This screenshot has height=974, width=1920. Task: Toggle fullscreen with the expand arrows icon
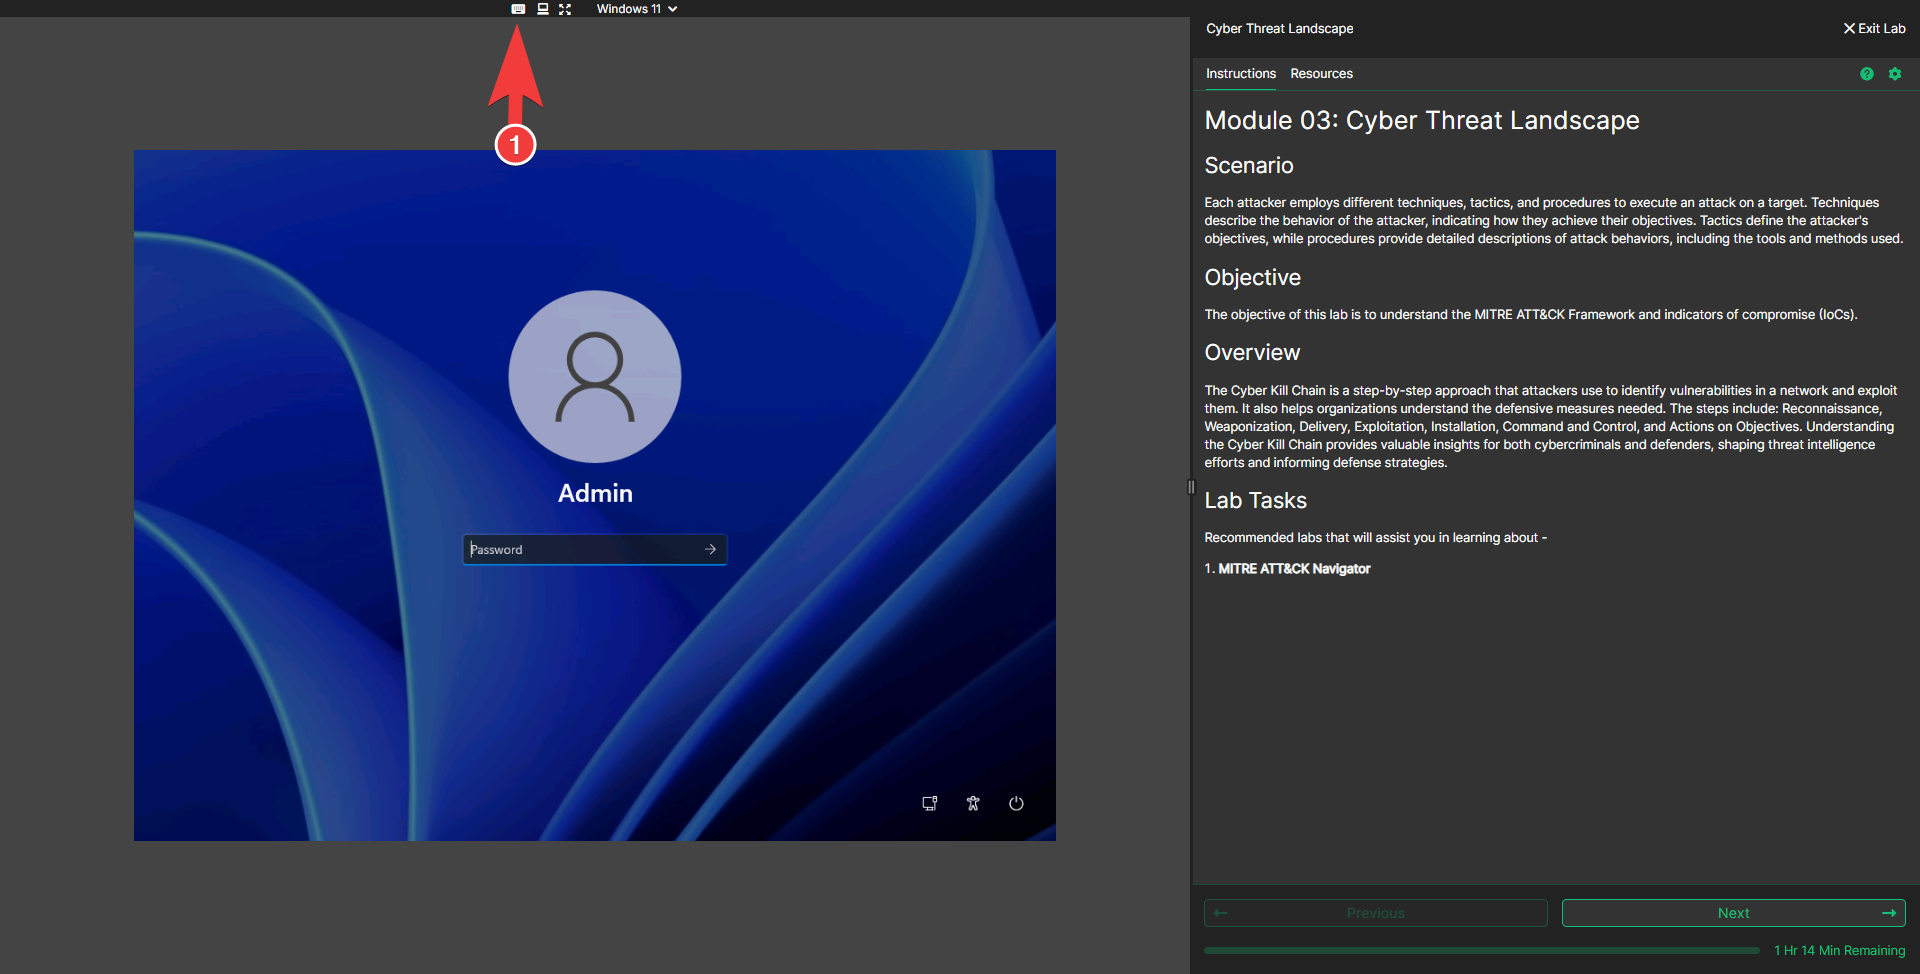point(565,9)
